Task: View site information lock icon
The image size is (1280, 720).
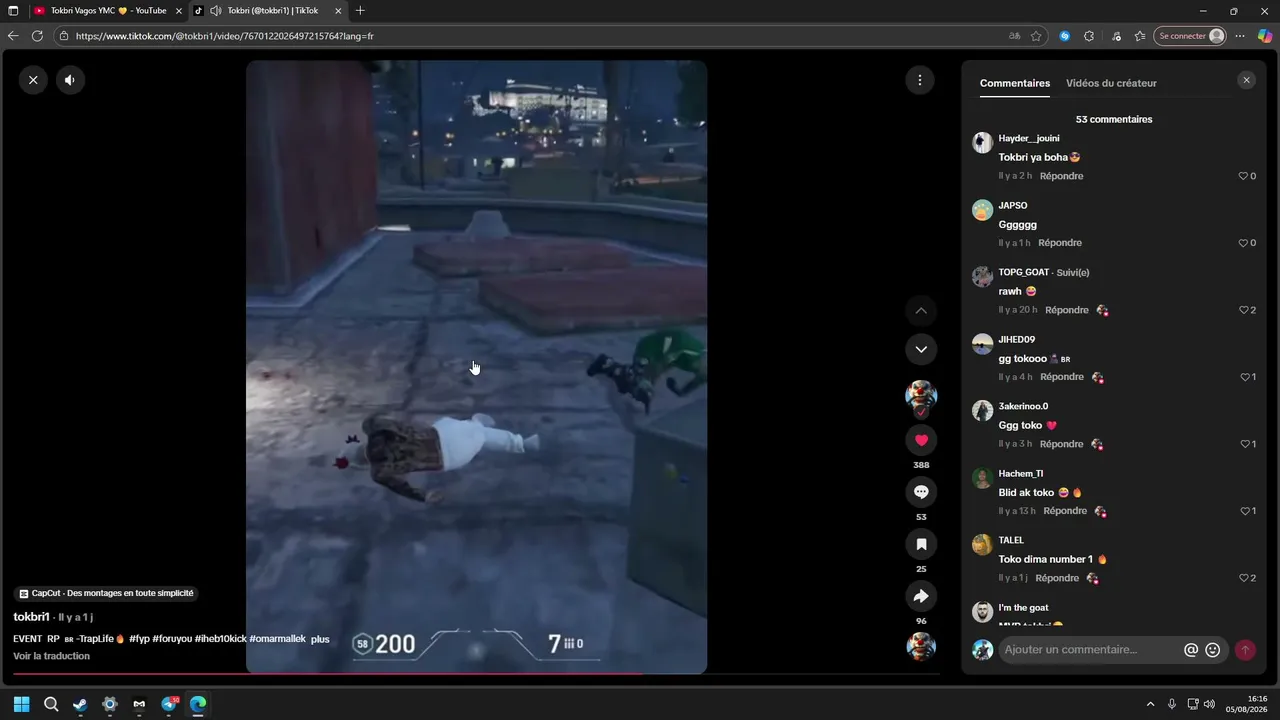Action: point(64,36)
